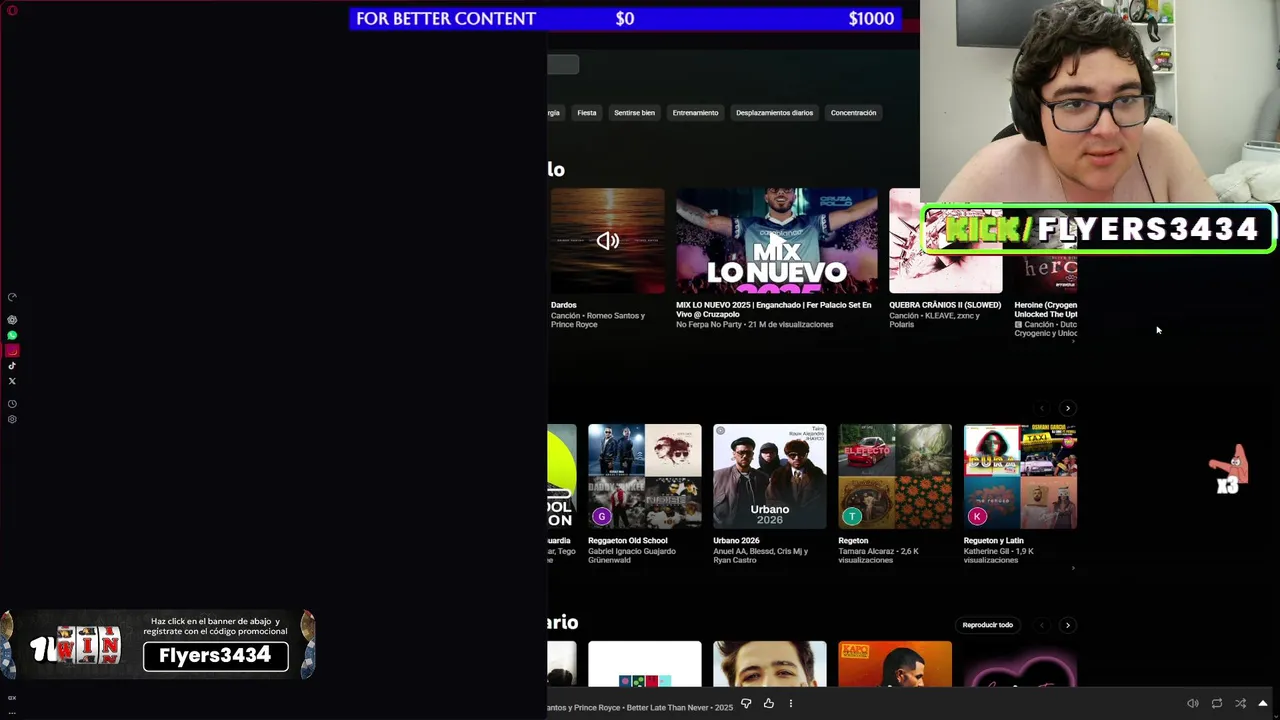Click the Flyers3434 promo code banner button
Screen dimensions: 1280x720
pyautogui.click(x=215, y=656)
